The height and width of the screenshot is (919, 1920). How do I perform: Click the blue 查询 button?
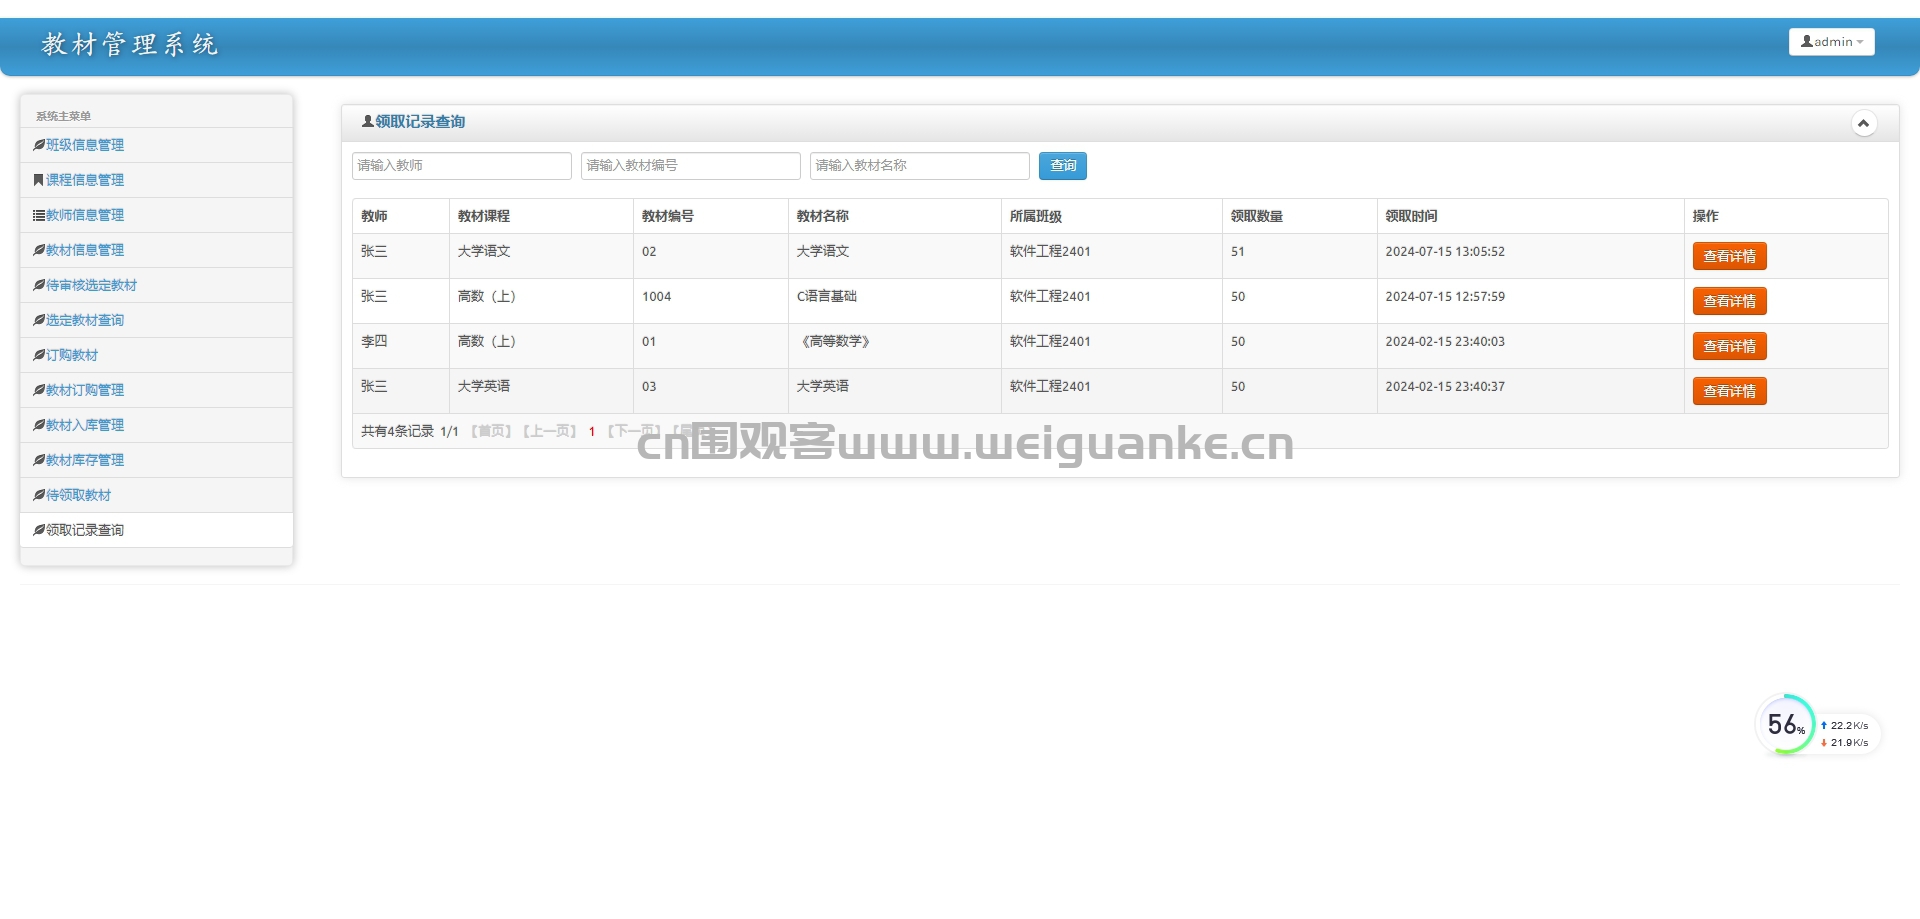[1063, 166]
